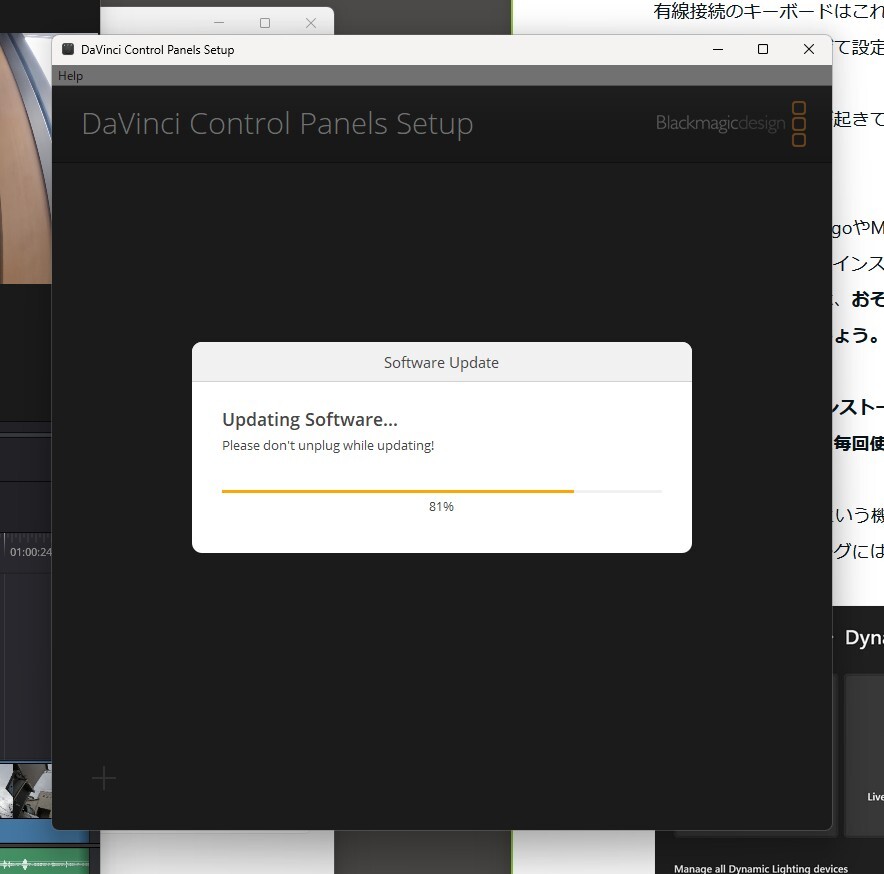Click the add panel plus icon

(x=104, y=778)
